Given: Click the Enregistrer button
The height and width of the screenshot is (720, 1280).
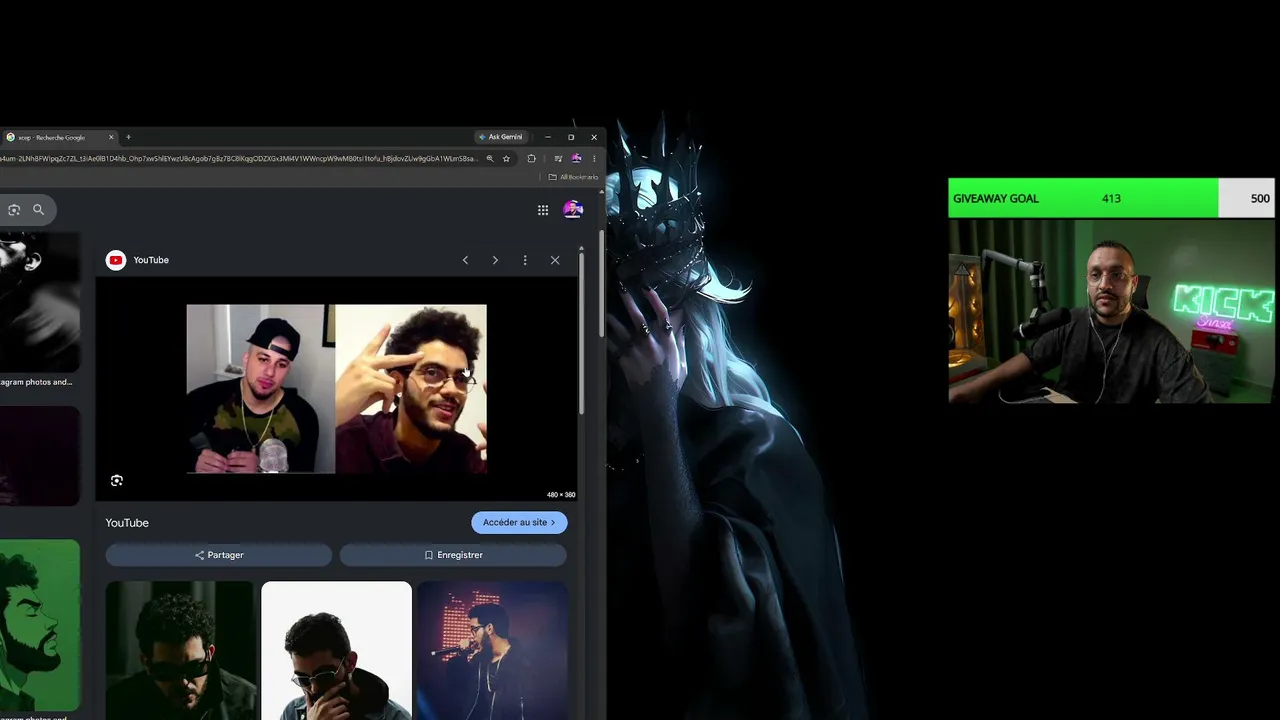Looking at the screenshot, I should click(453, 555).
